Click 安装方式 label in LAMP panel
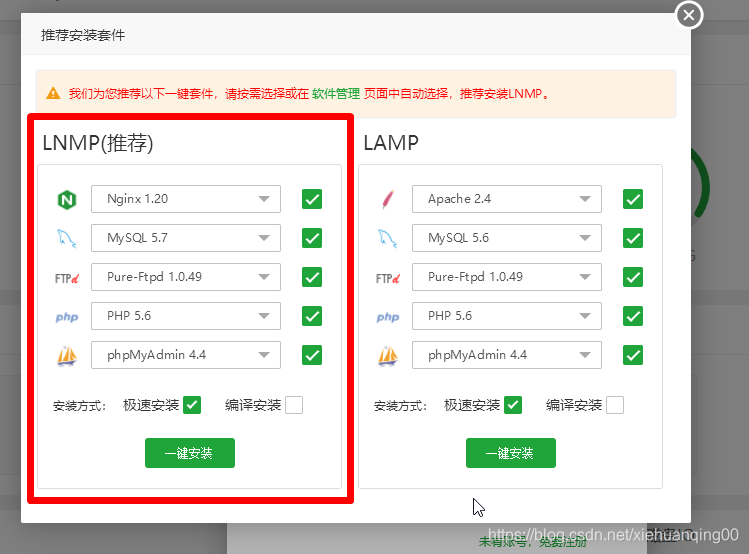 400,406
